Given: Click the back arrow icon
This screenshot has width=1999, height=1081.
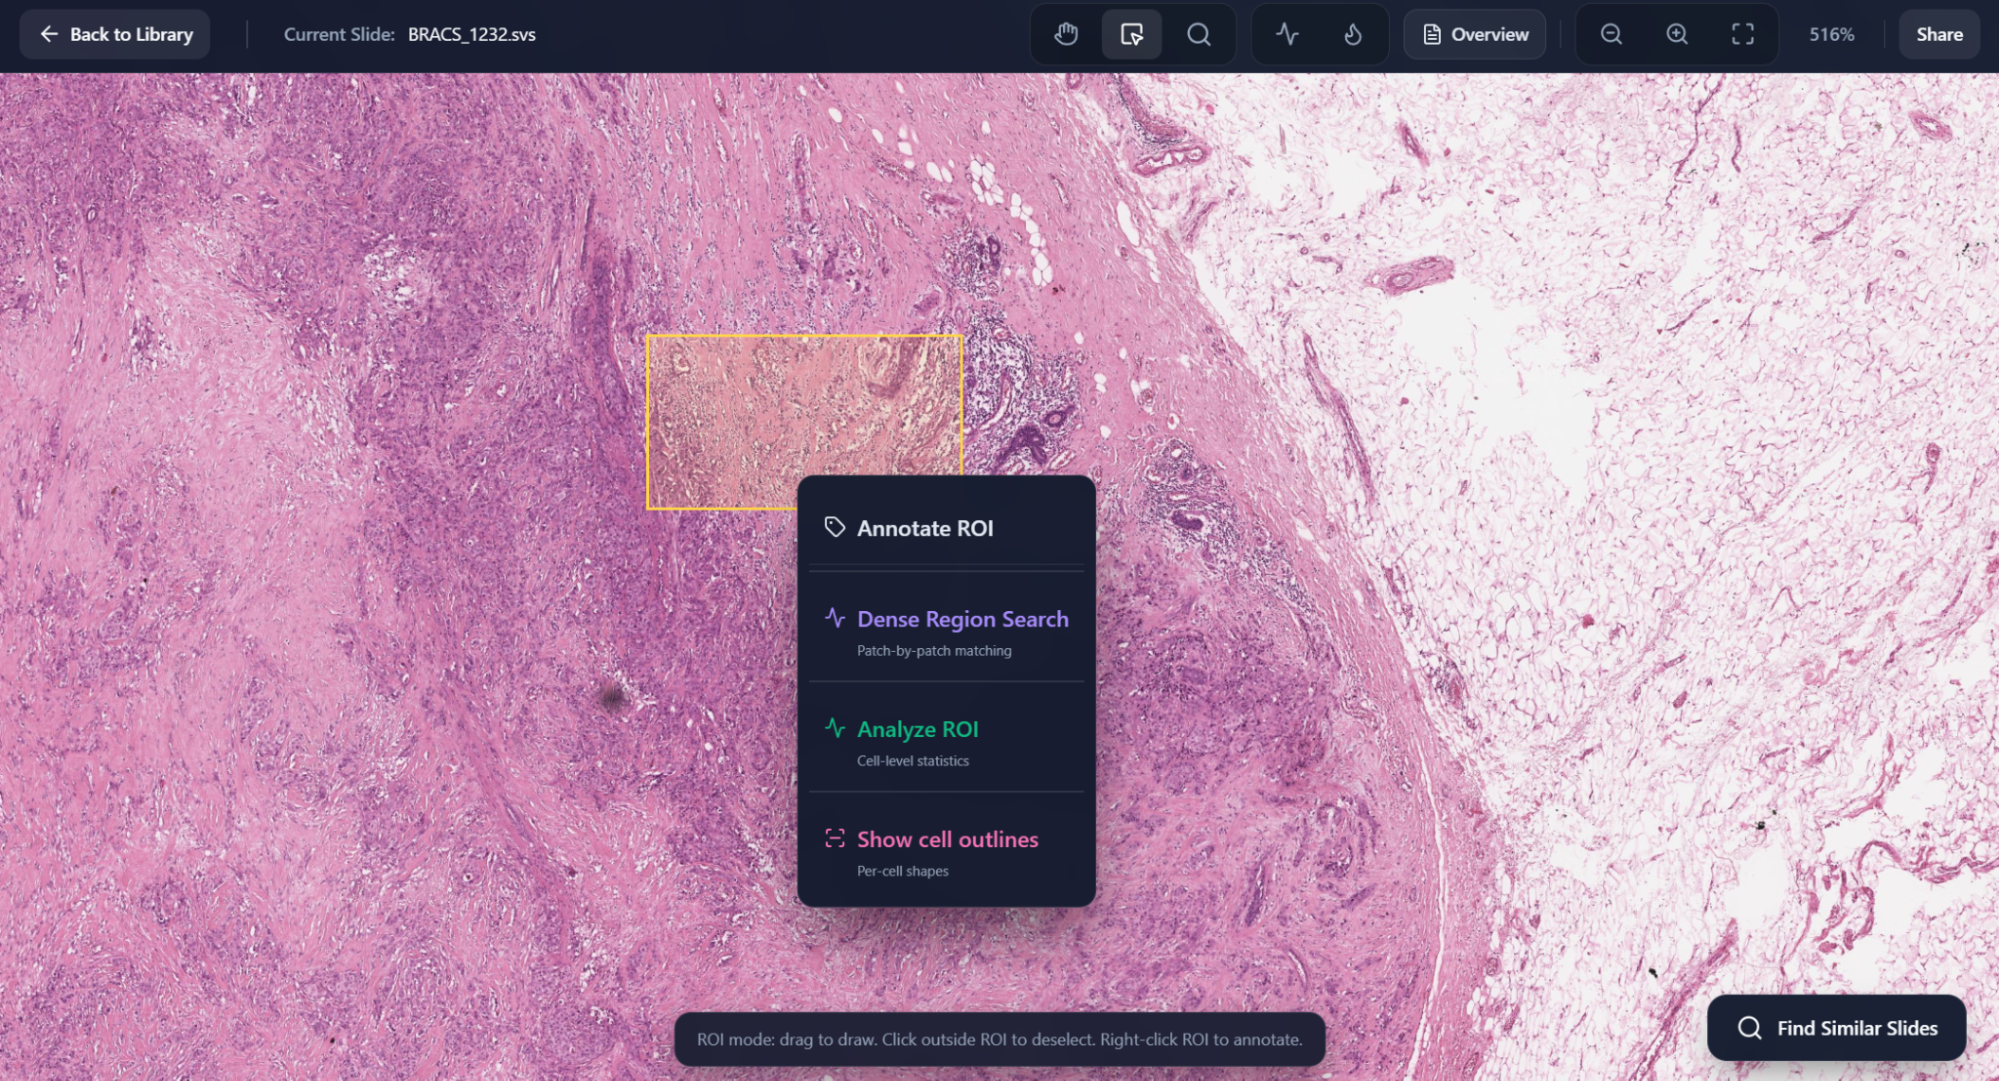Looking at the screenshot, I should coord(49,34).
